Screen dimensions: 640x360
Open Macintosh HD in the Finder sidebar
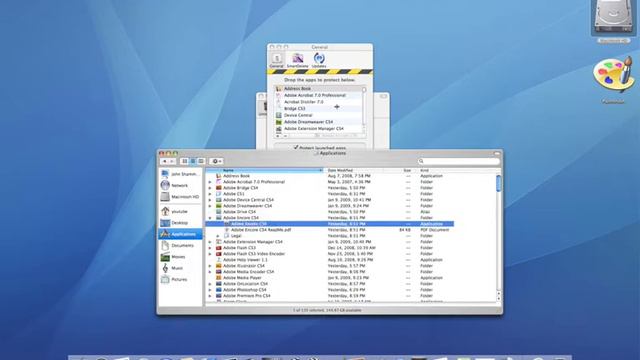pos(180,197)
